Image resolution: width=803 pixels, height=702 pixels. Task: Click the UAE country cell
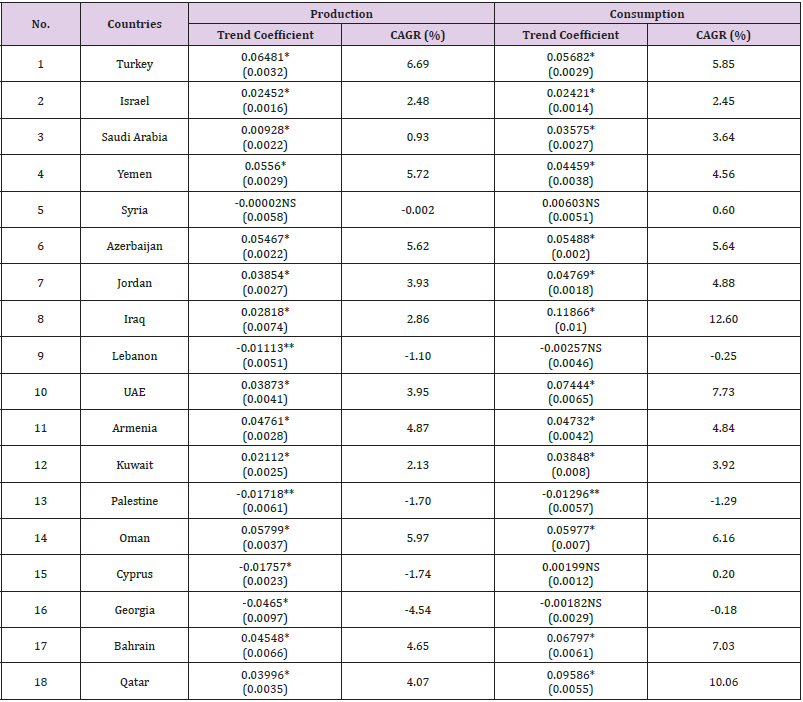pos(134,392)
